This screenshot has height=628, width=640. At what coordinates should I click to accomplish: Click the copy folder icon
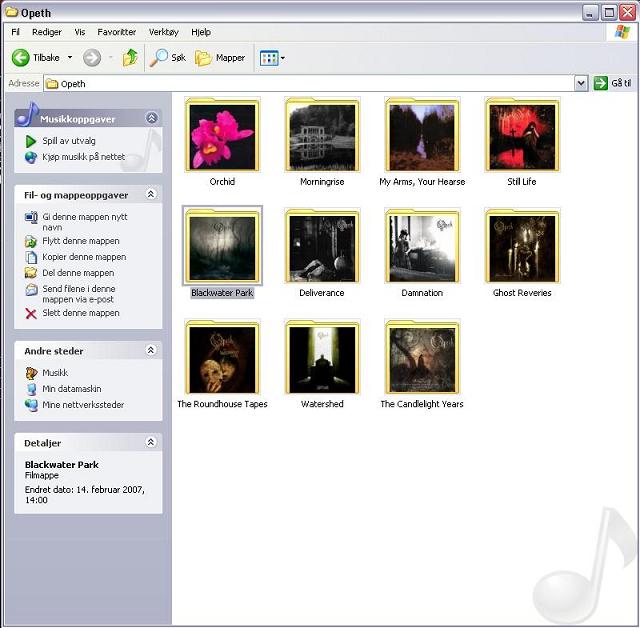click(31, 257)
